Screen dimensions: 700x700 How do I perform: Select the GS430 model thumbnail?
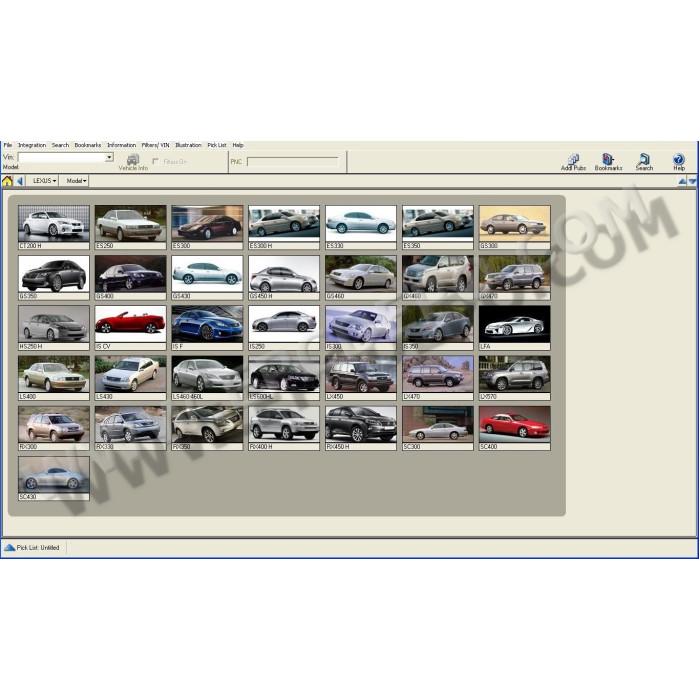point(207,277)
